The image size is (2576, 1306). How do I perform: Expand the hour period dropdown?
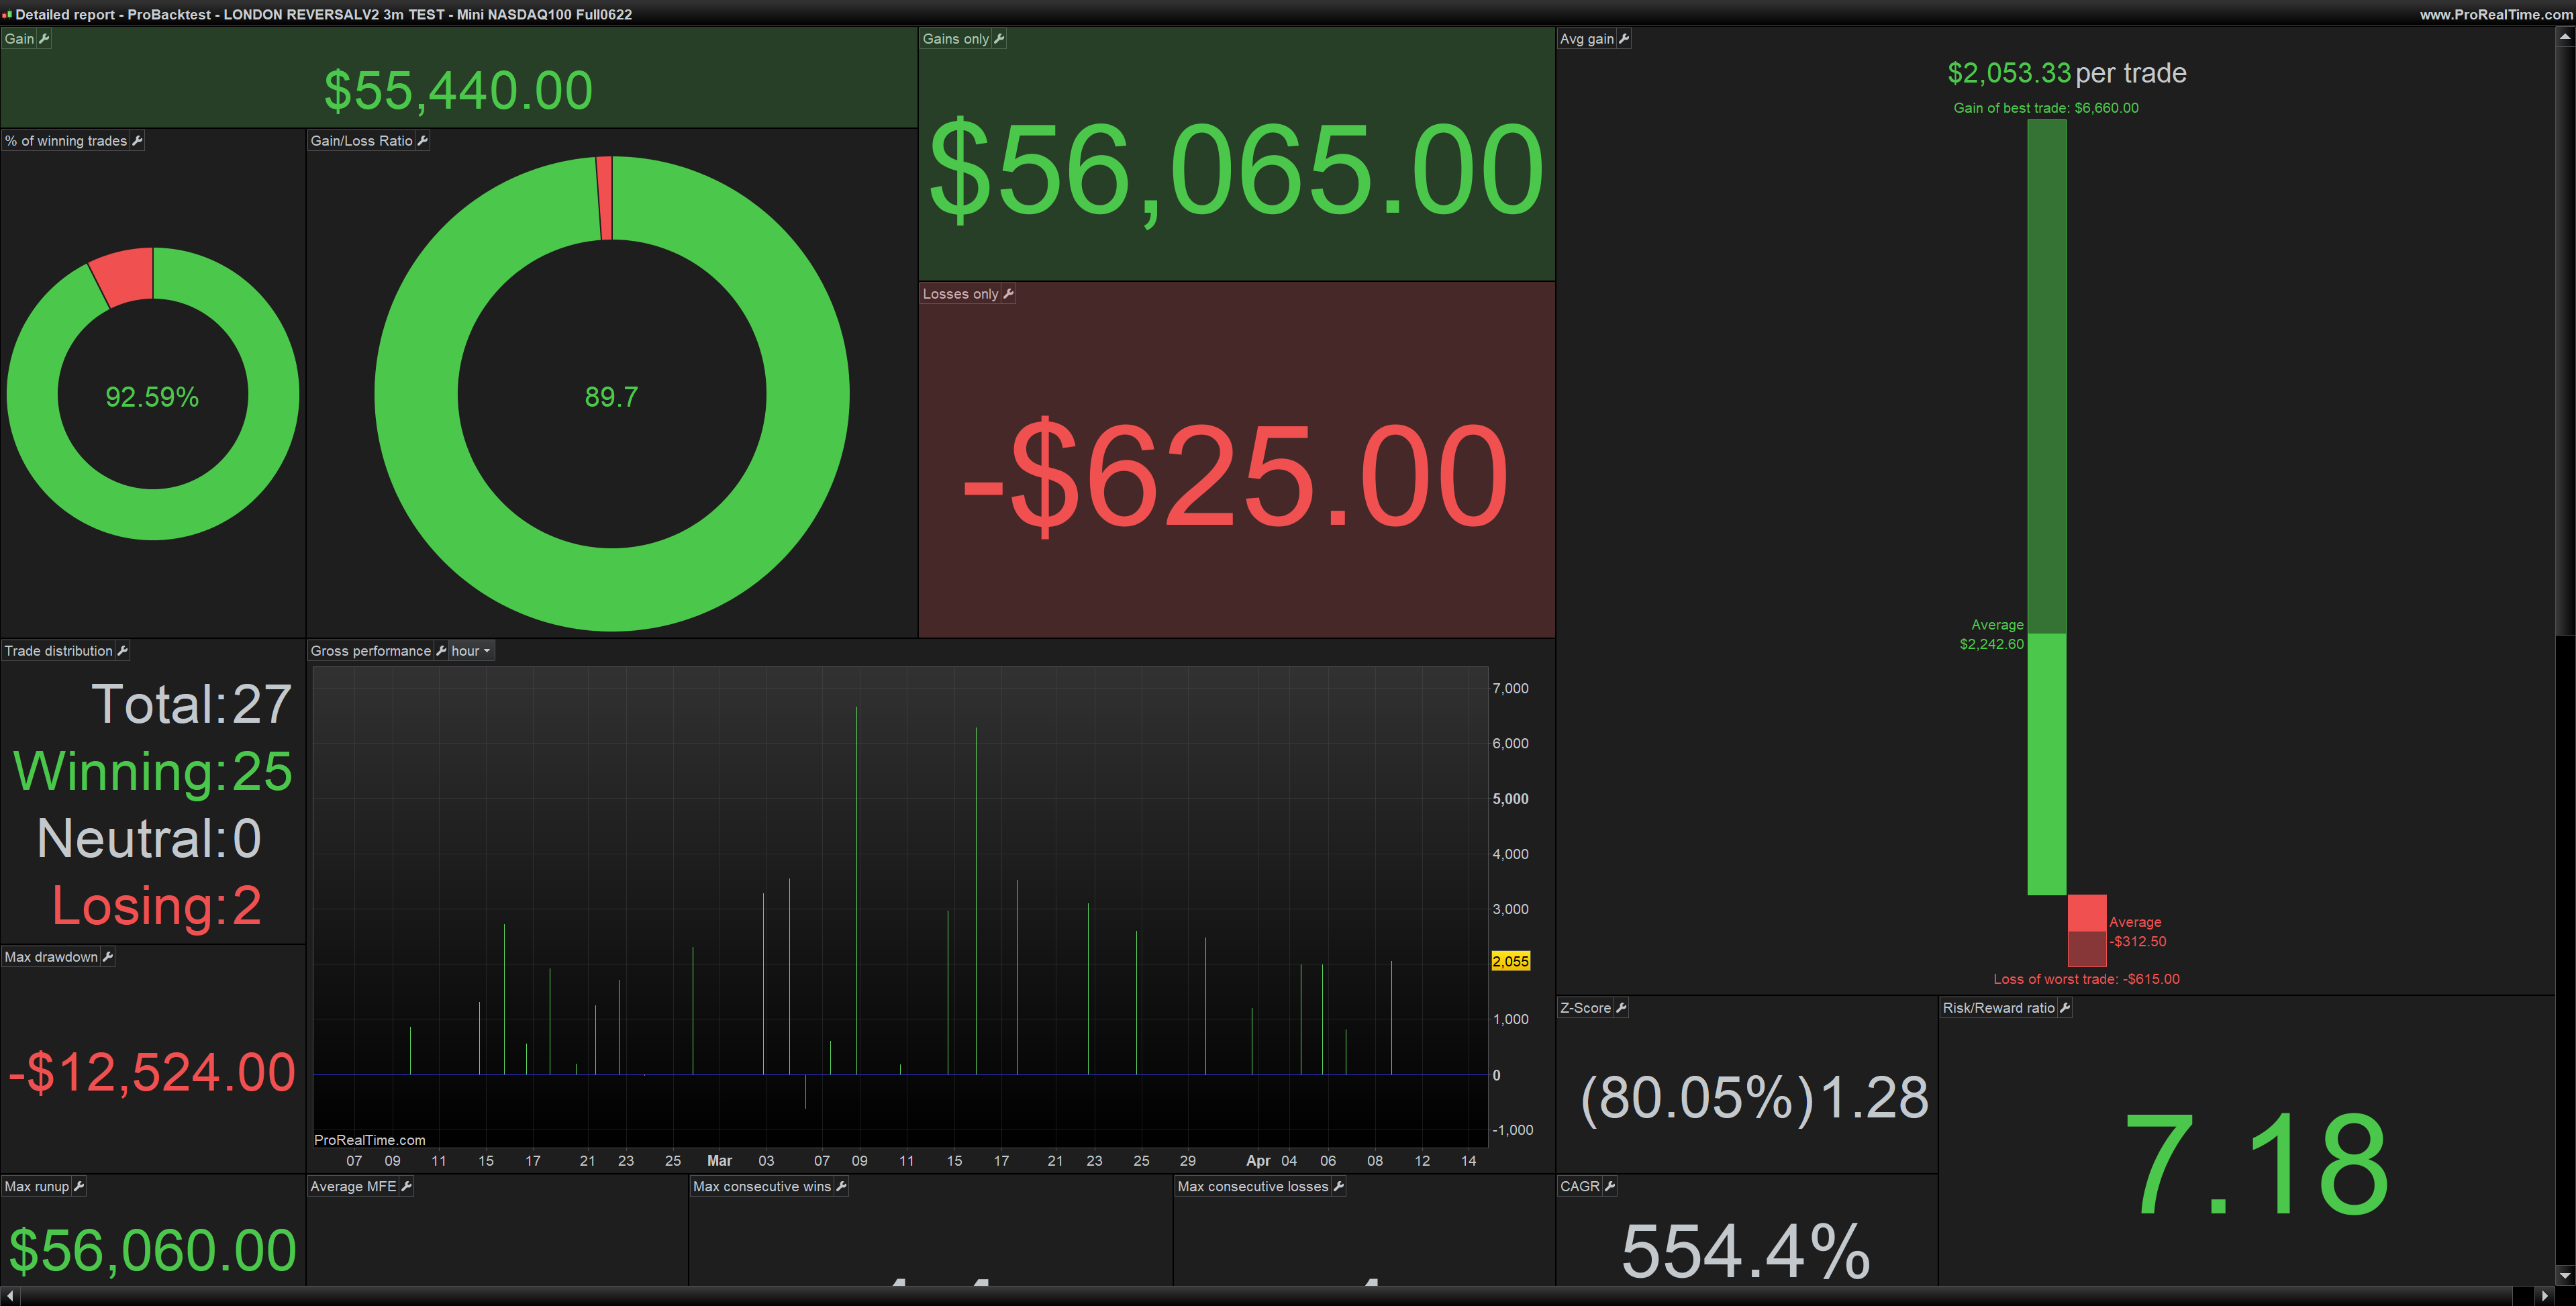click(471, 651)
